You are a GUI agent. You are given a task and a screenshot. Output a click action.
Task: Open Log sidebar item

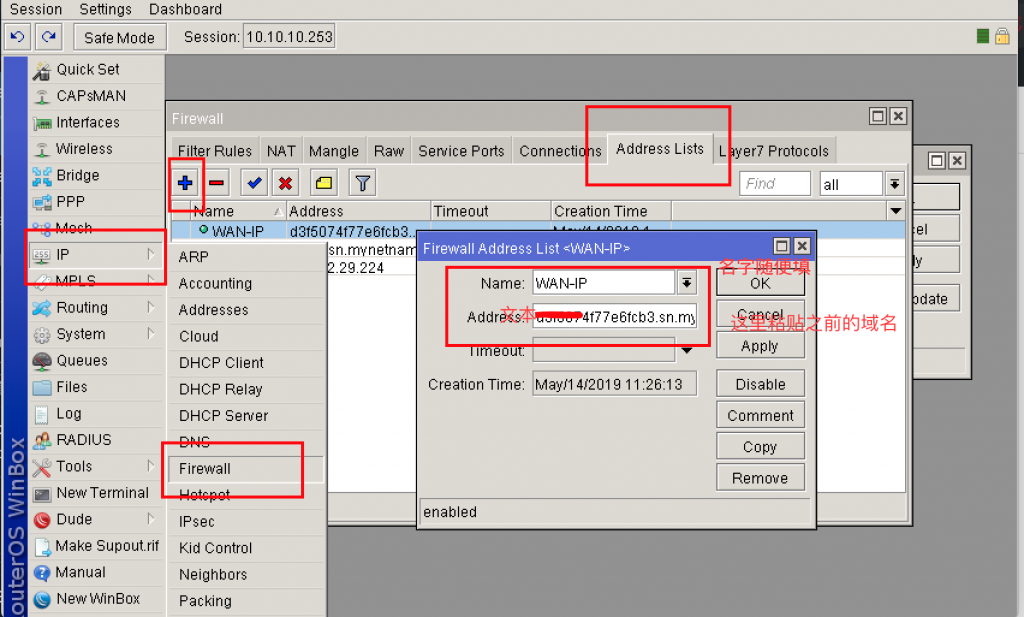point(95,413)
